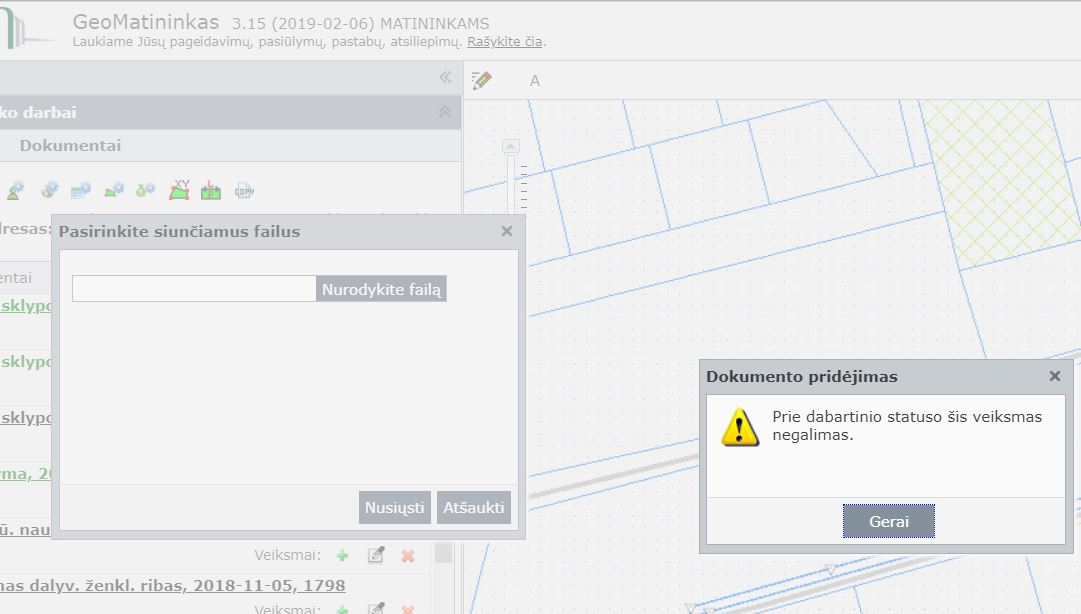Screen dimensions: 1081x614
Task: Select the letter A text tool
Action: pyautogui.click(x=534, y=81)
